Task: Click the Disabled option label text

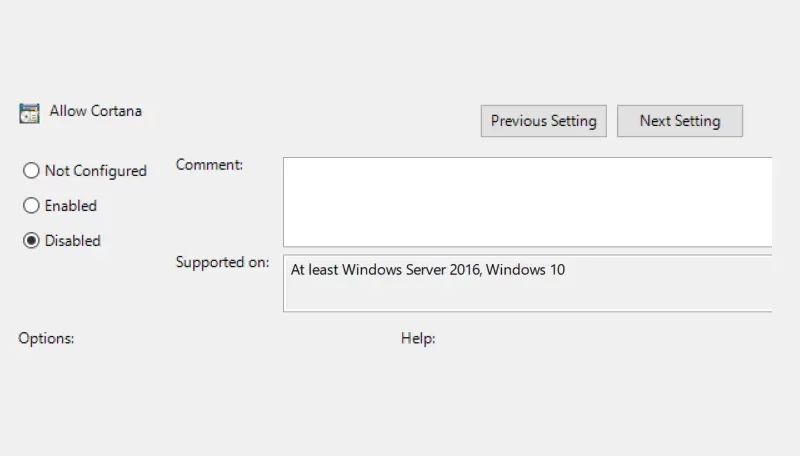Action: coord(72,241)
